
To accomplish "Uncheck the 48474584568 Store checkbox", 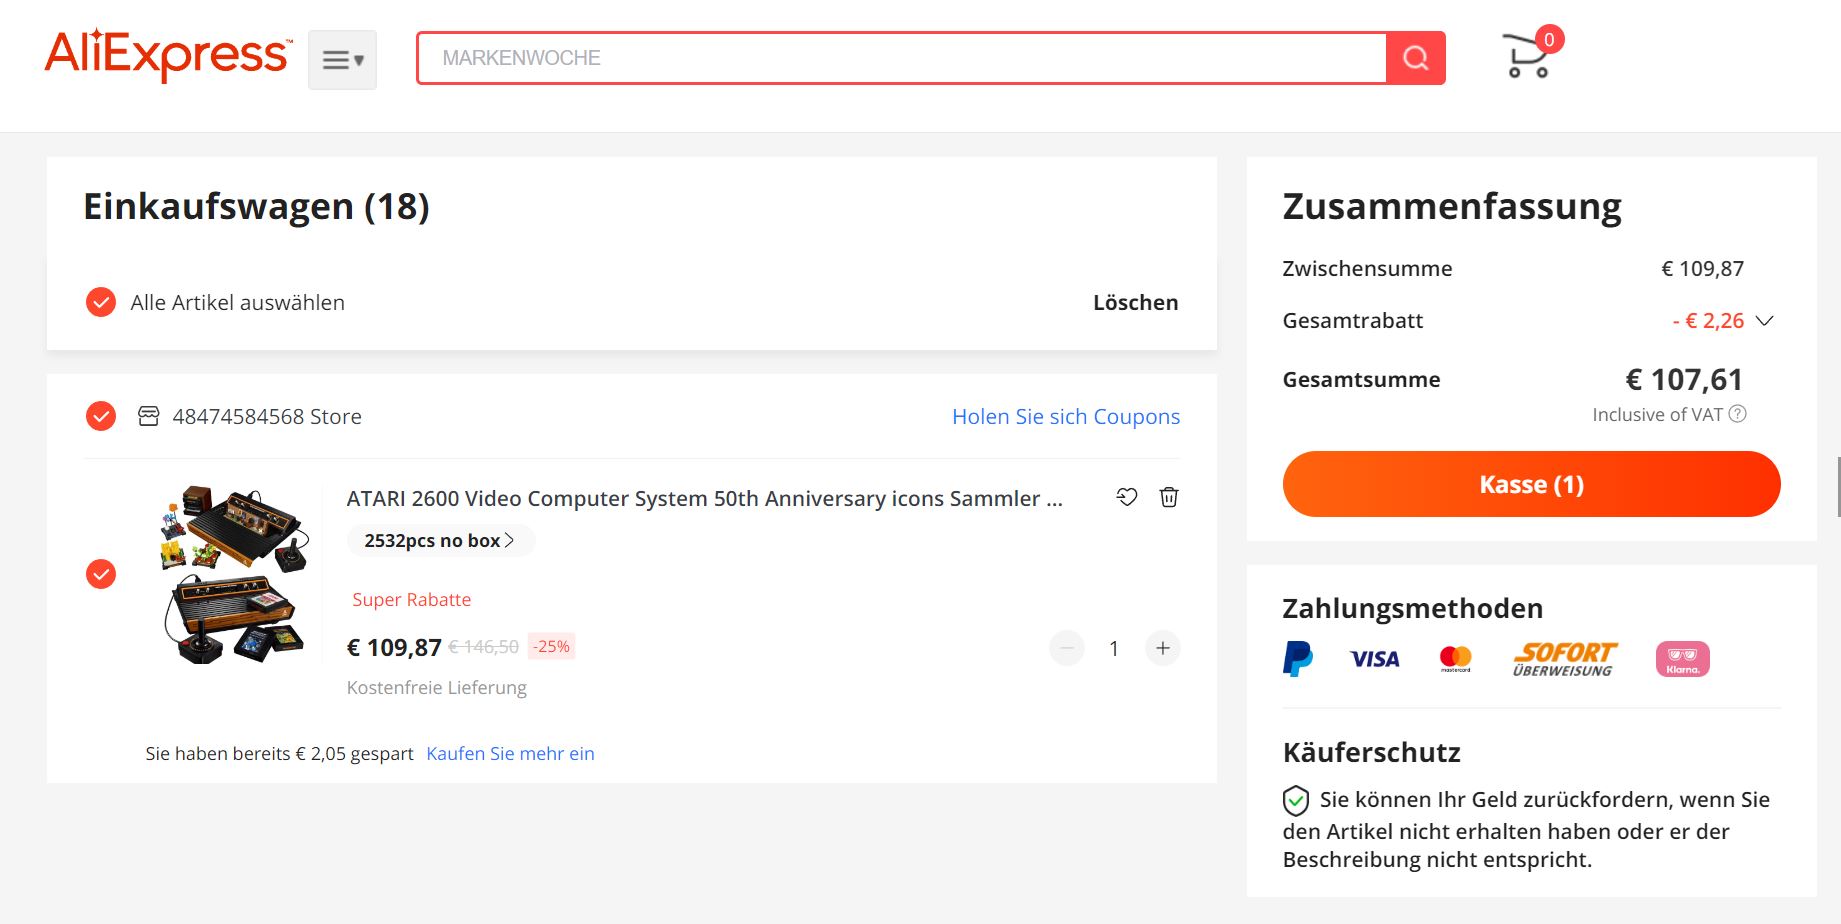I will point(101,416).
